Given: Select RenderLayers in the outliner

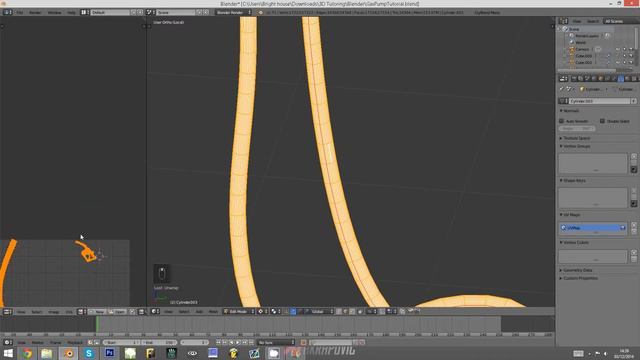Looking at the screenshot, I should click(587, 36).
